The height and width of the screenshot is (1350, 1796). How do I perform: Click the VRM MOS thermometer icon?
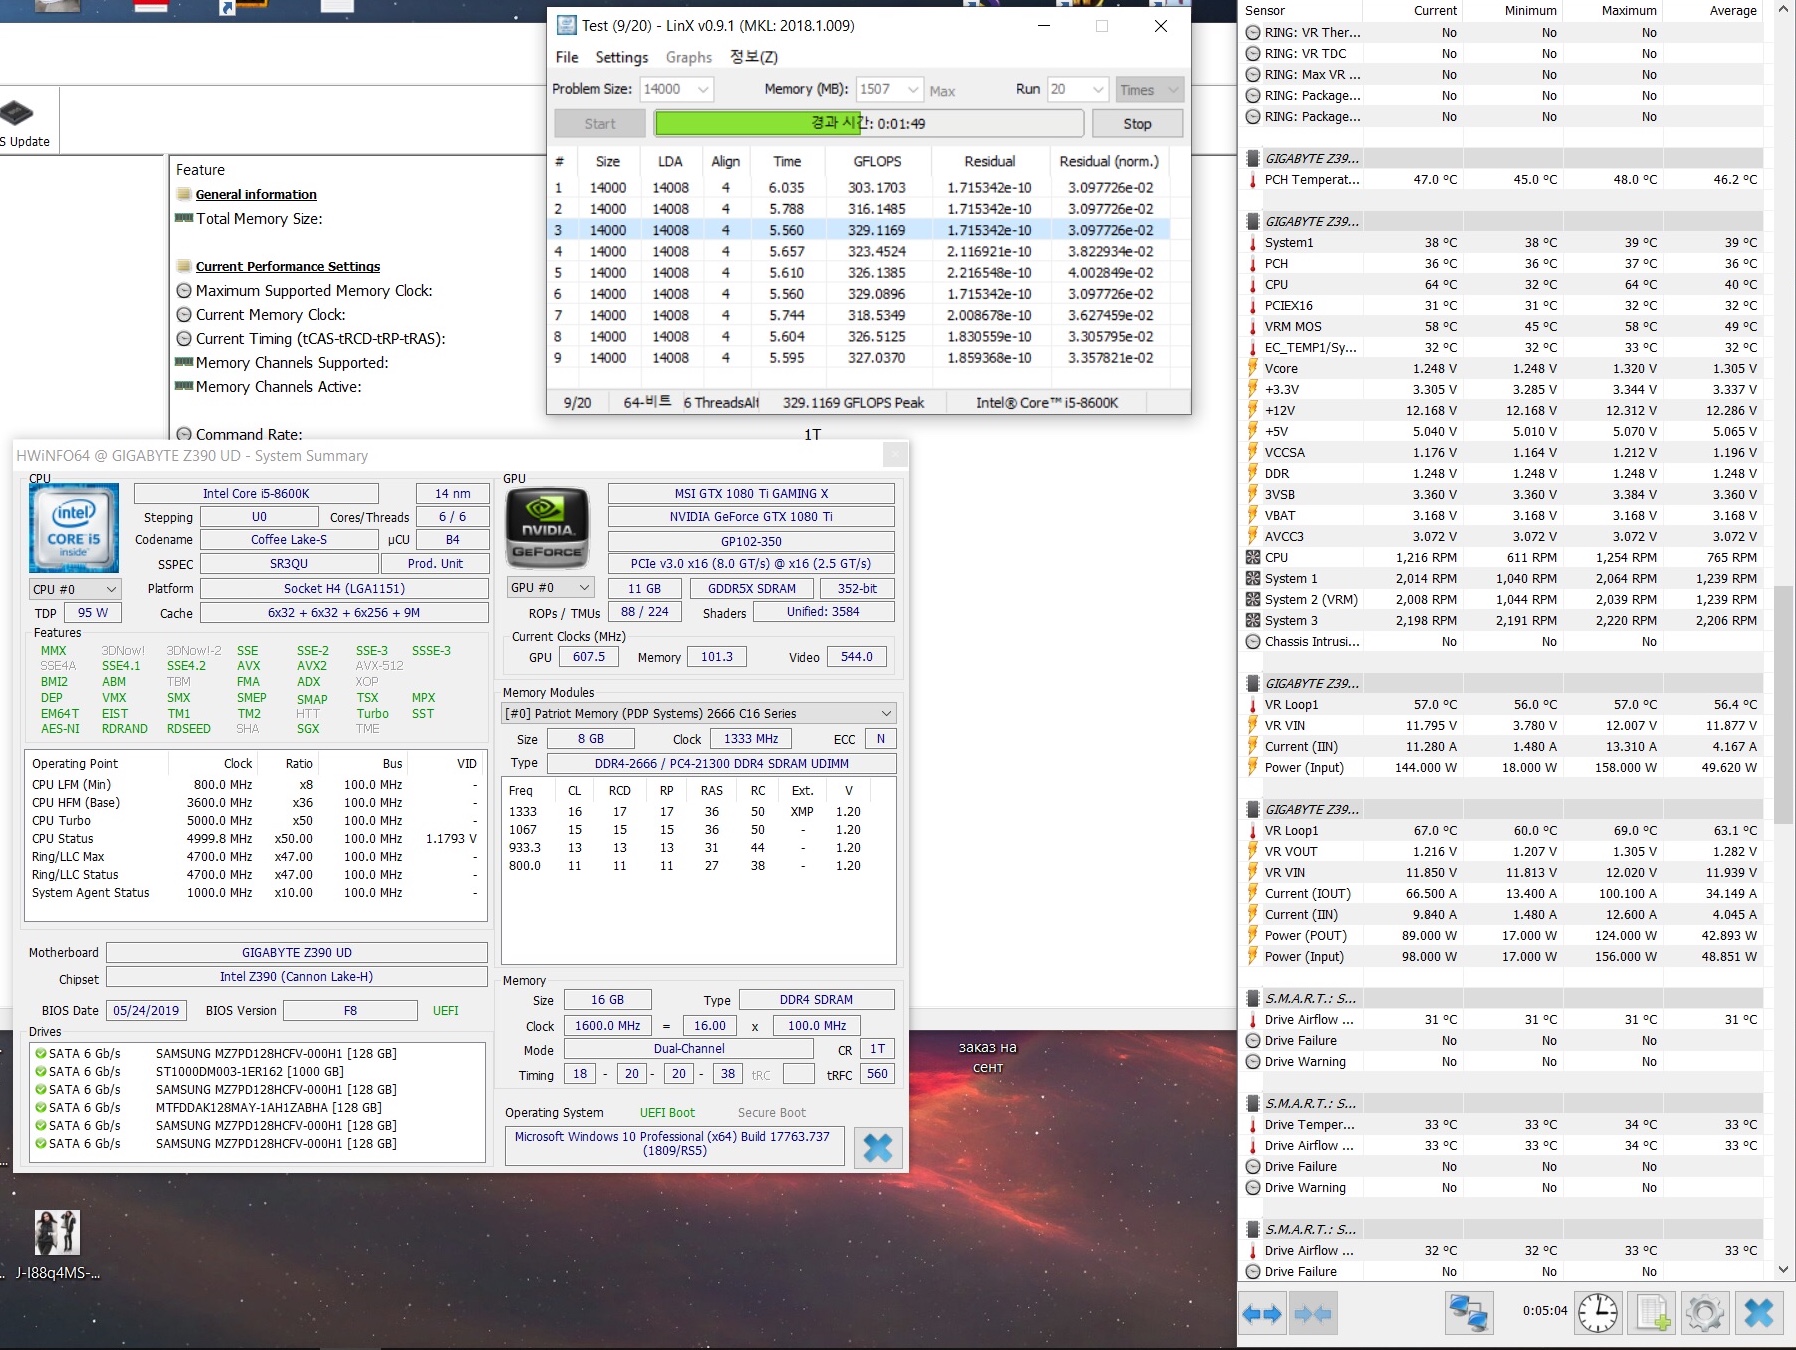coord(1253,326)
